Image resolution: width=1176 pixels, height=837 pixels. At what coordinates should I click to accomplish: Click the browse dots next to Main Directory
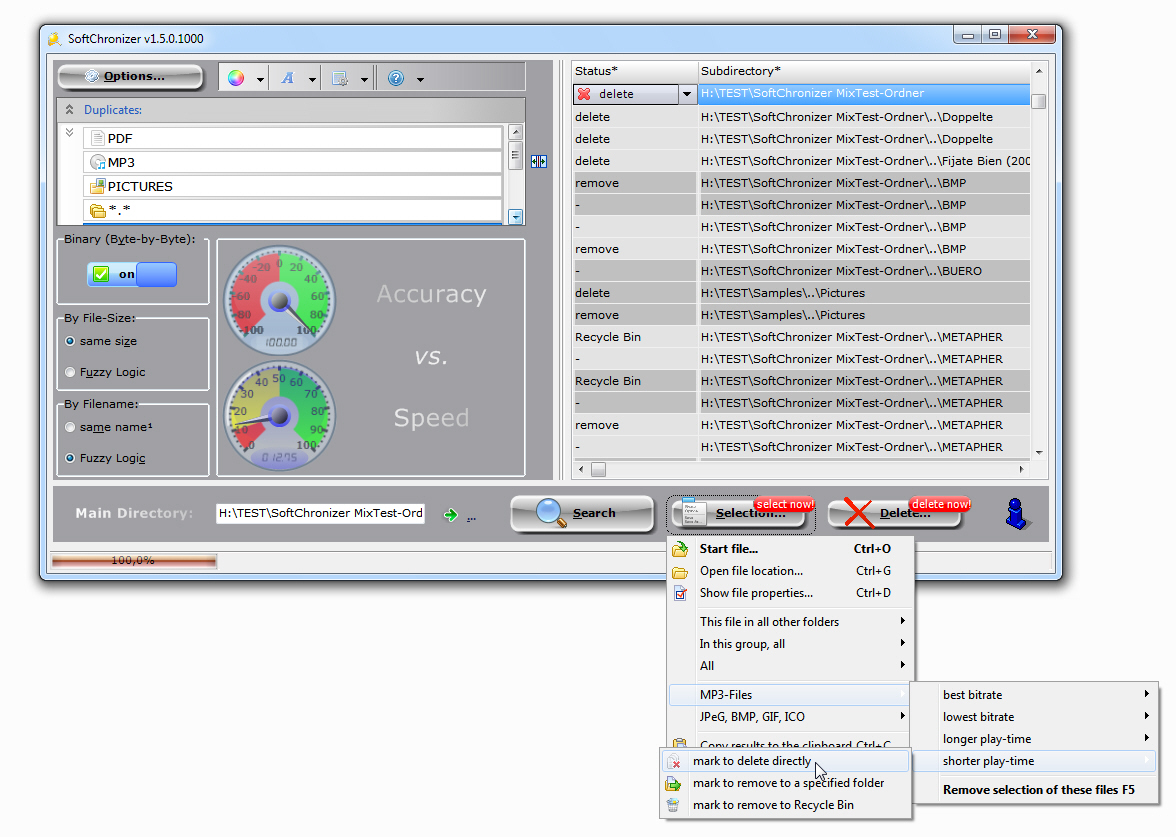coord(471,518)
